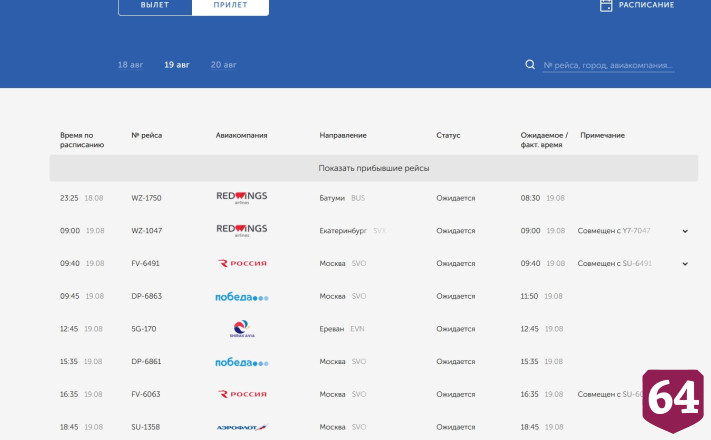Click Время по расписанию column header

tap(82, 140)
